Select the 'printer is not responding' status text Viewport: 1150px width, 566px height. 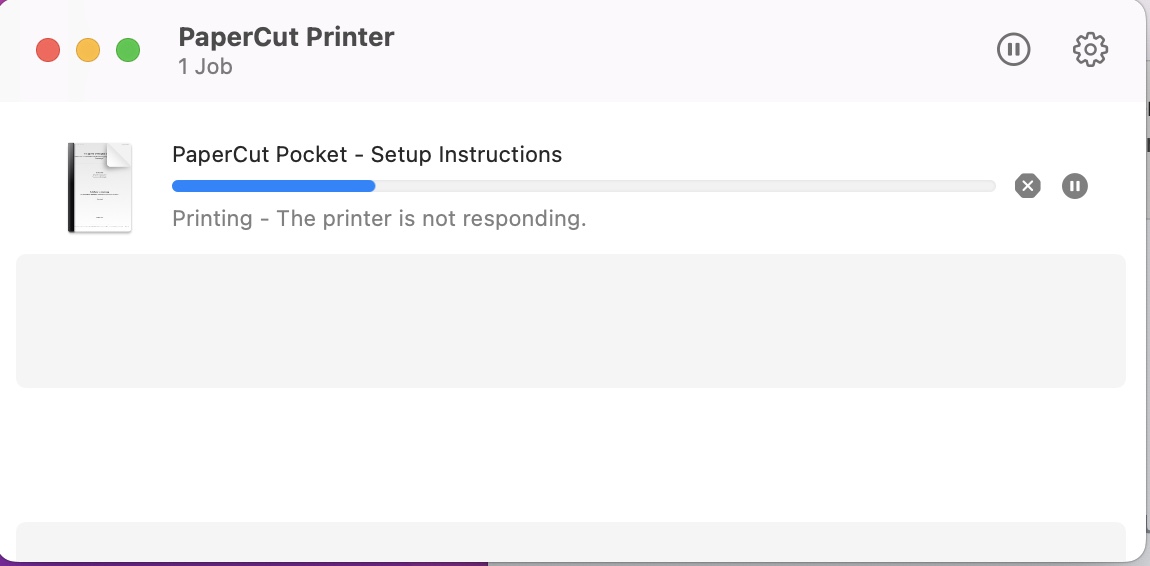(x=431, y=218)
